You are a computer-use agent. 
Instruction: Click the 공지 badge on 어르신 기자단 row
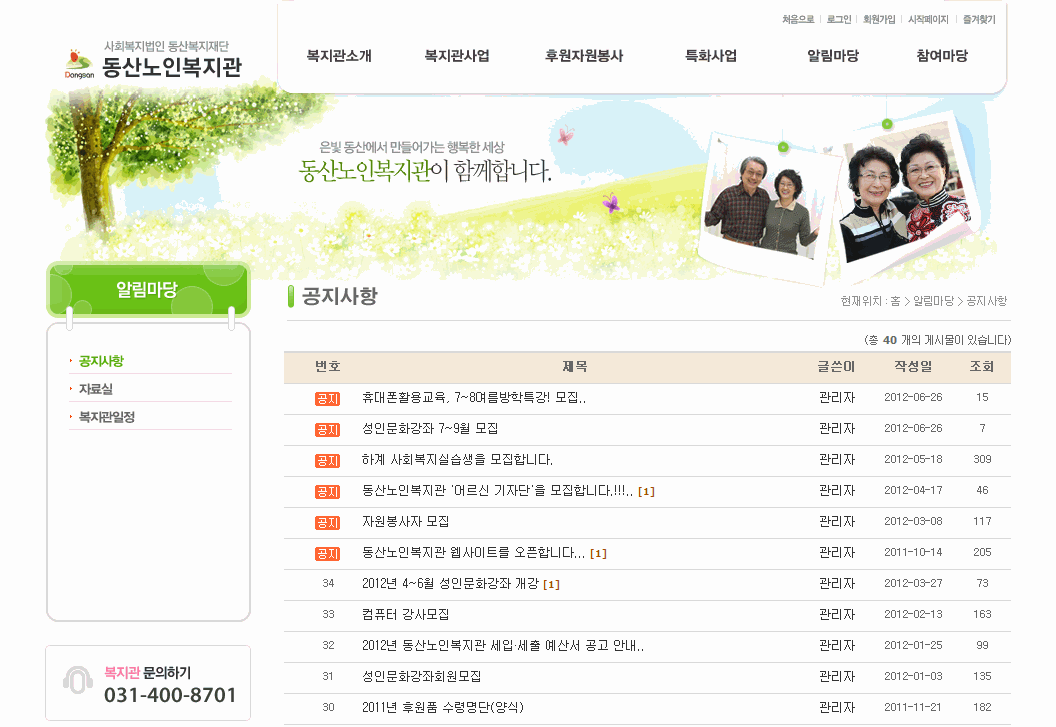click(x=327, y=492)
